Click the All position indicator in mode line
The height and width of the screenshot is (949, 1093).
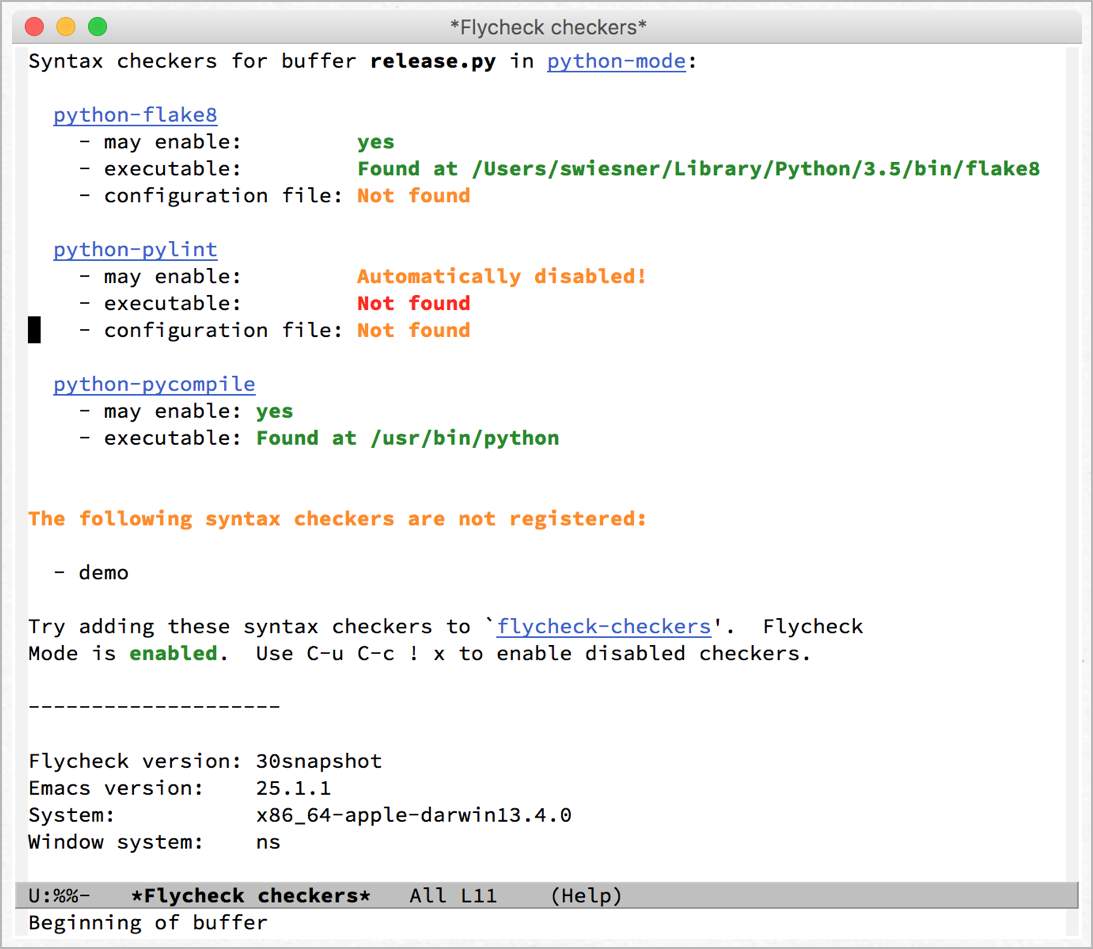427,896
